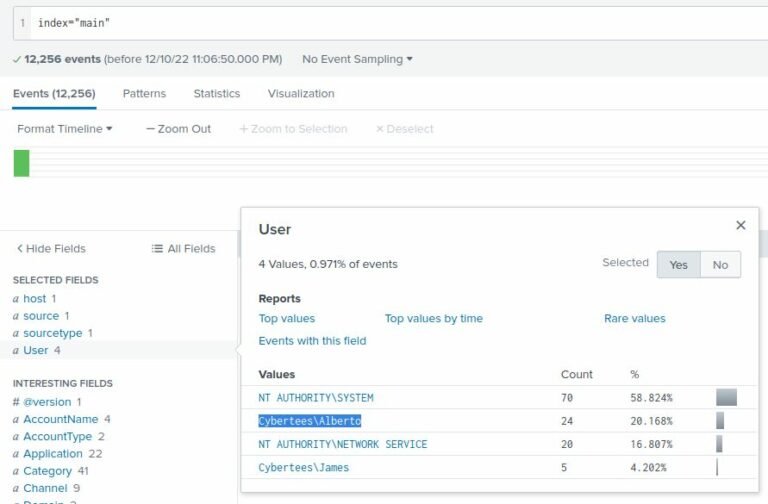Click the green timeline bar

(x=21, y=162)
